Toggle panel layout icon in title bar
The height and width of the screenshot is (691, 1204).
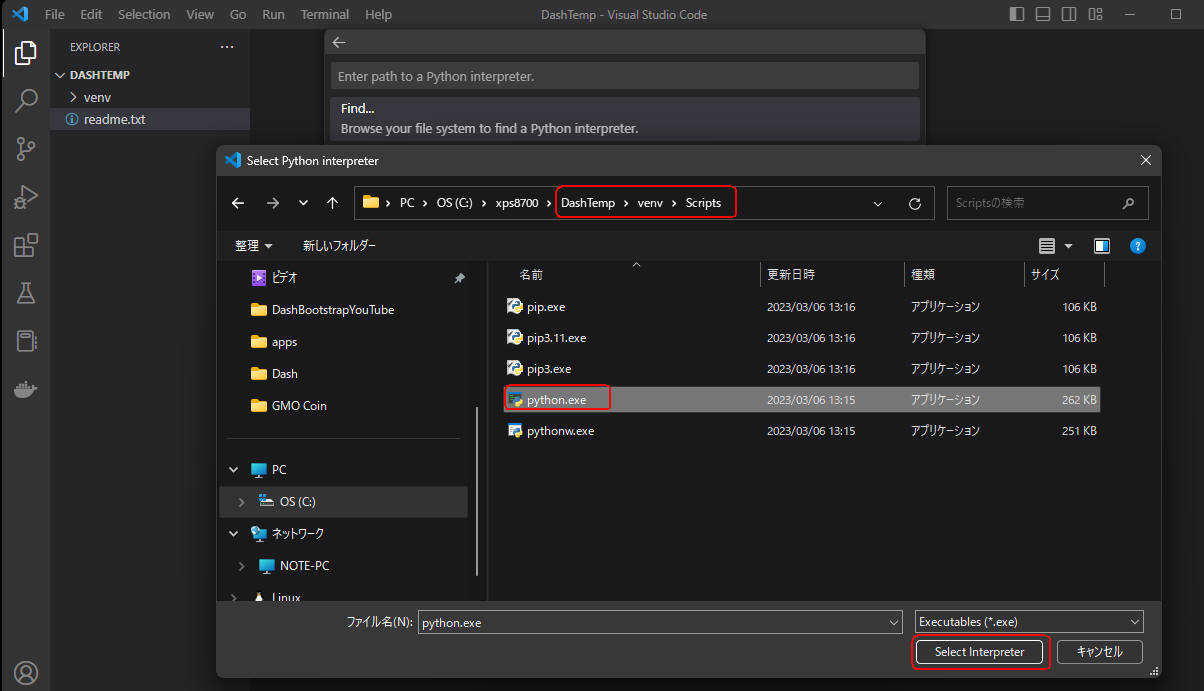1043,15
